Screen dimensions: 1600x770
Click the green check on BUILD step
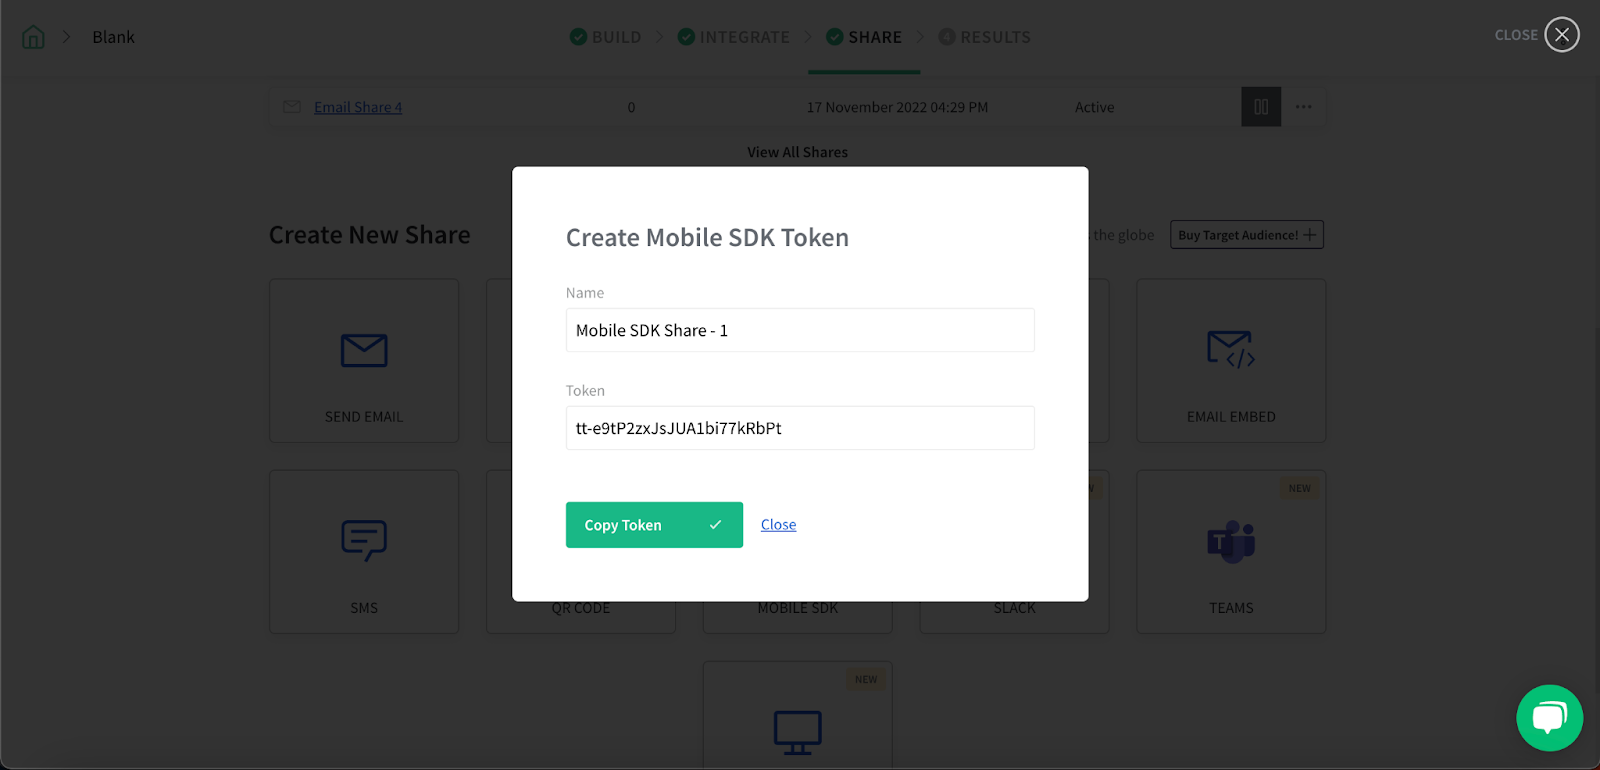(x=578, y=37)
